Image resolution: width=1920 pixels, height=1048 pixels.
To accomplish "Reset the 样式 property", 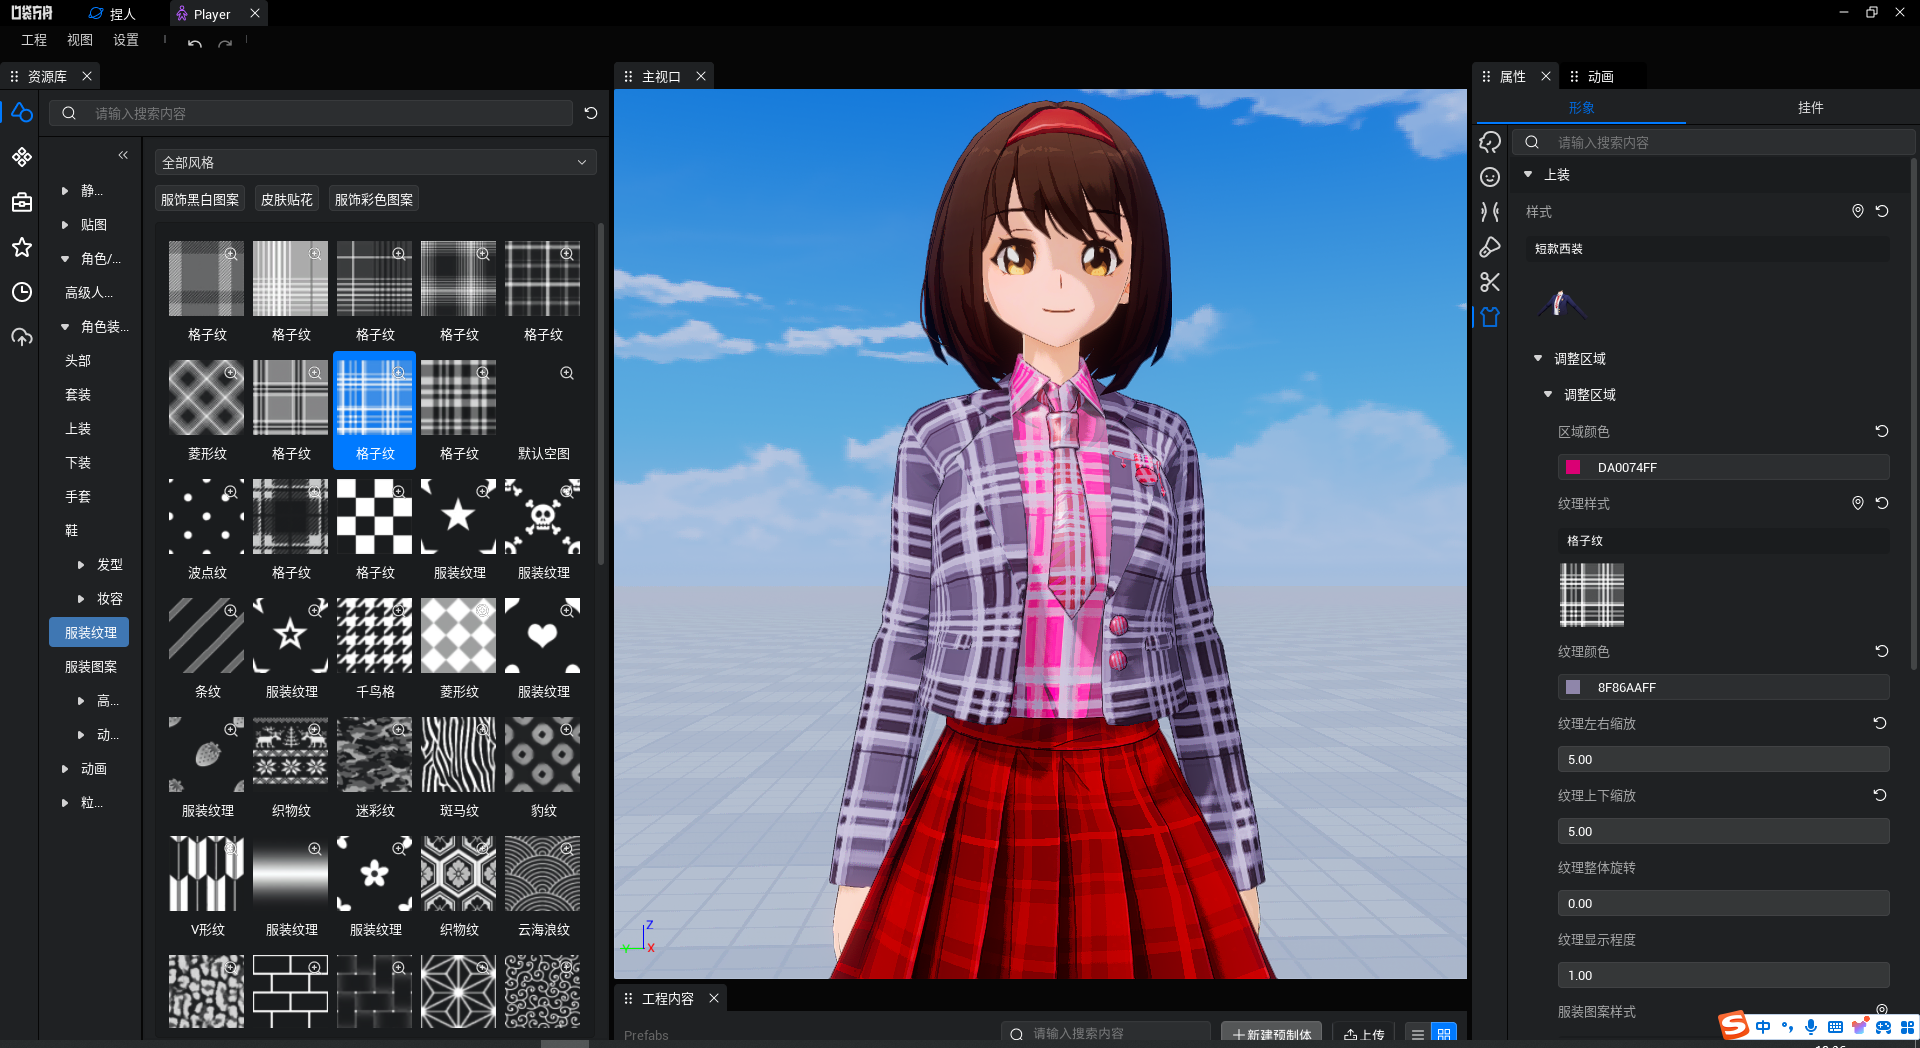I will point(1882,211).
